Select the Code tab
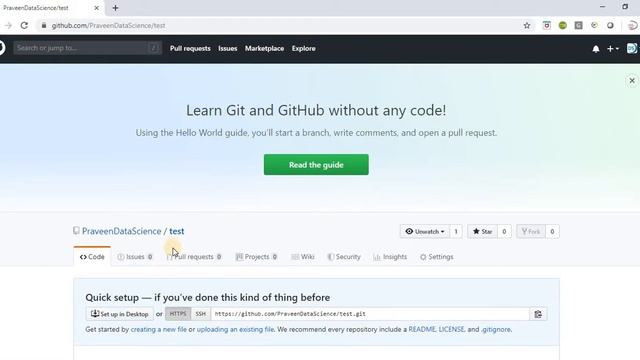 click(92, 257)
